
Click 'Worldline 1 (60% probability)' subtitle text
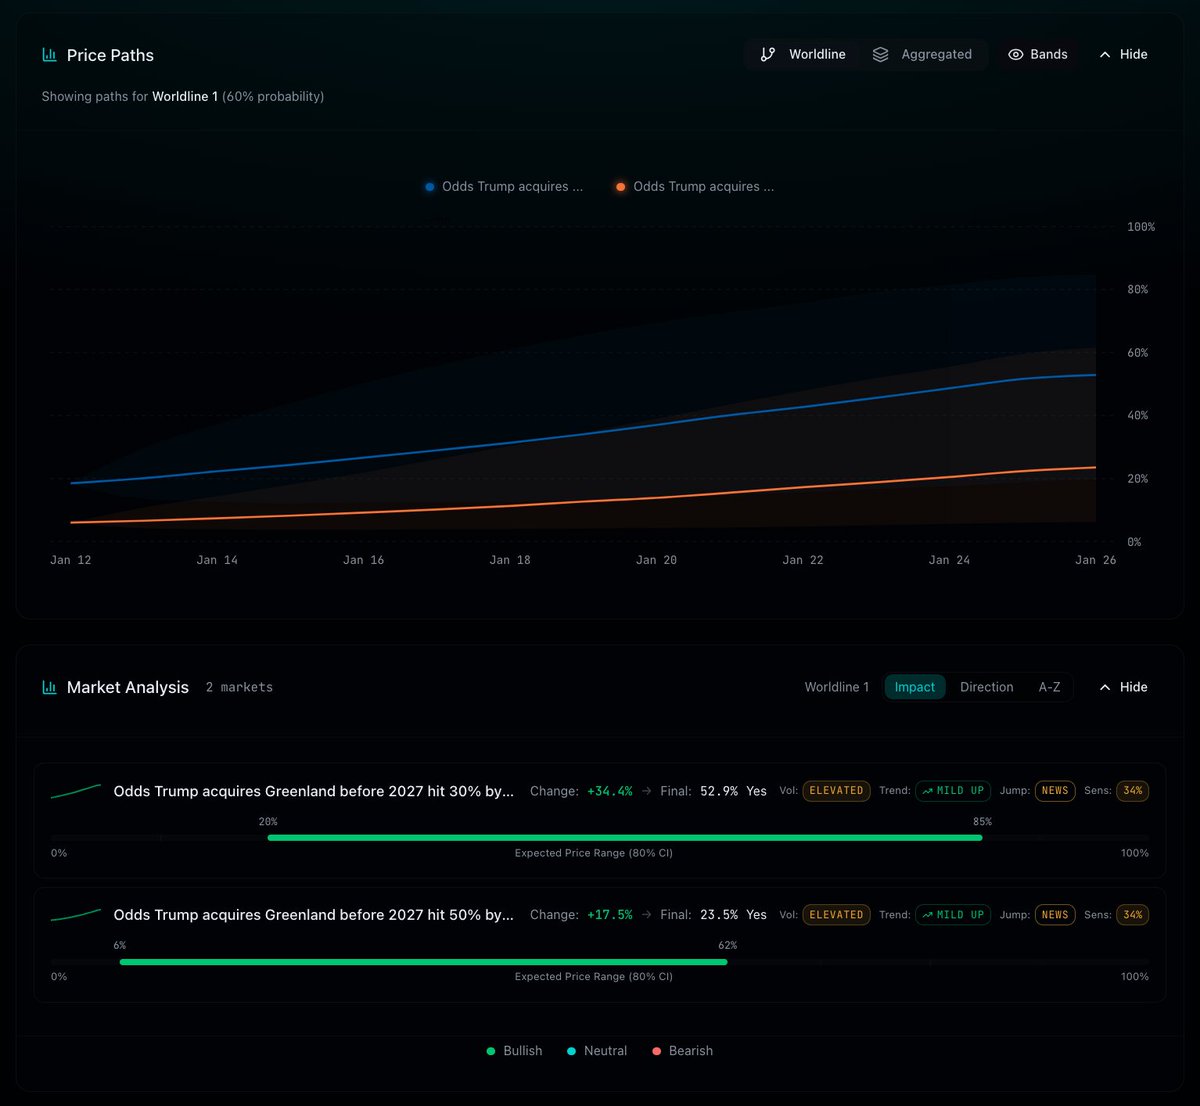click(238, 97)
